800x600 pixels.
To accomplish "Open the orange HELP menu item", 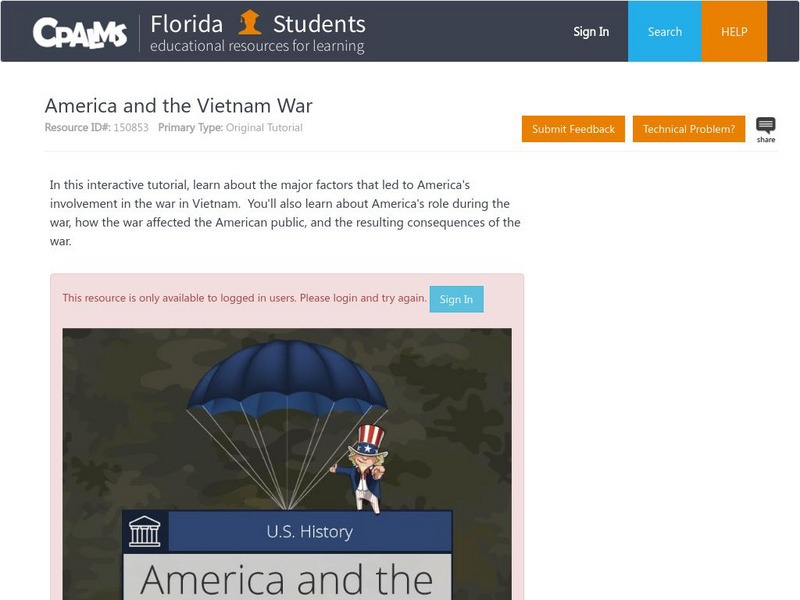I will point(735,32).
